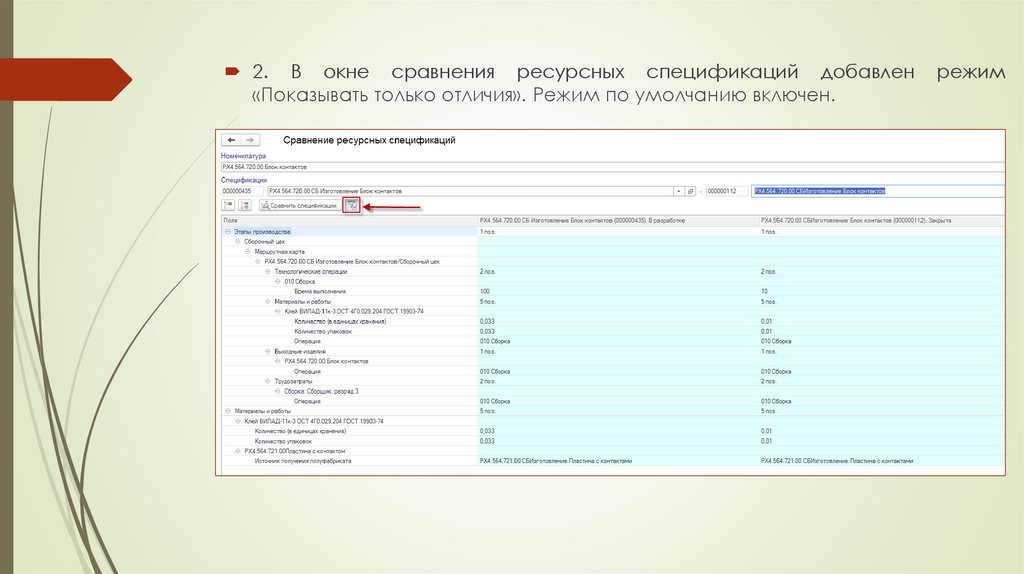
Task: Click the back navigation arrow
Action: (232, 141)
